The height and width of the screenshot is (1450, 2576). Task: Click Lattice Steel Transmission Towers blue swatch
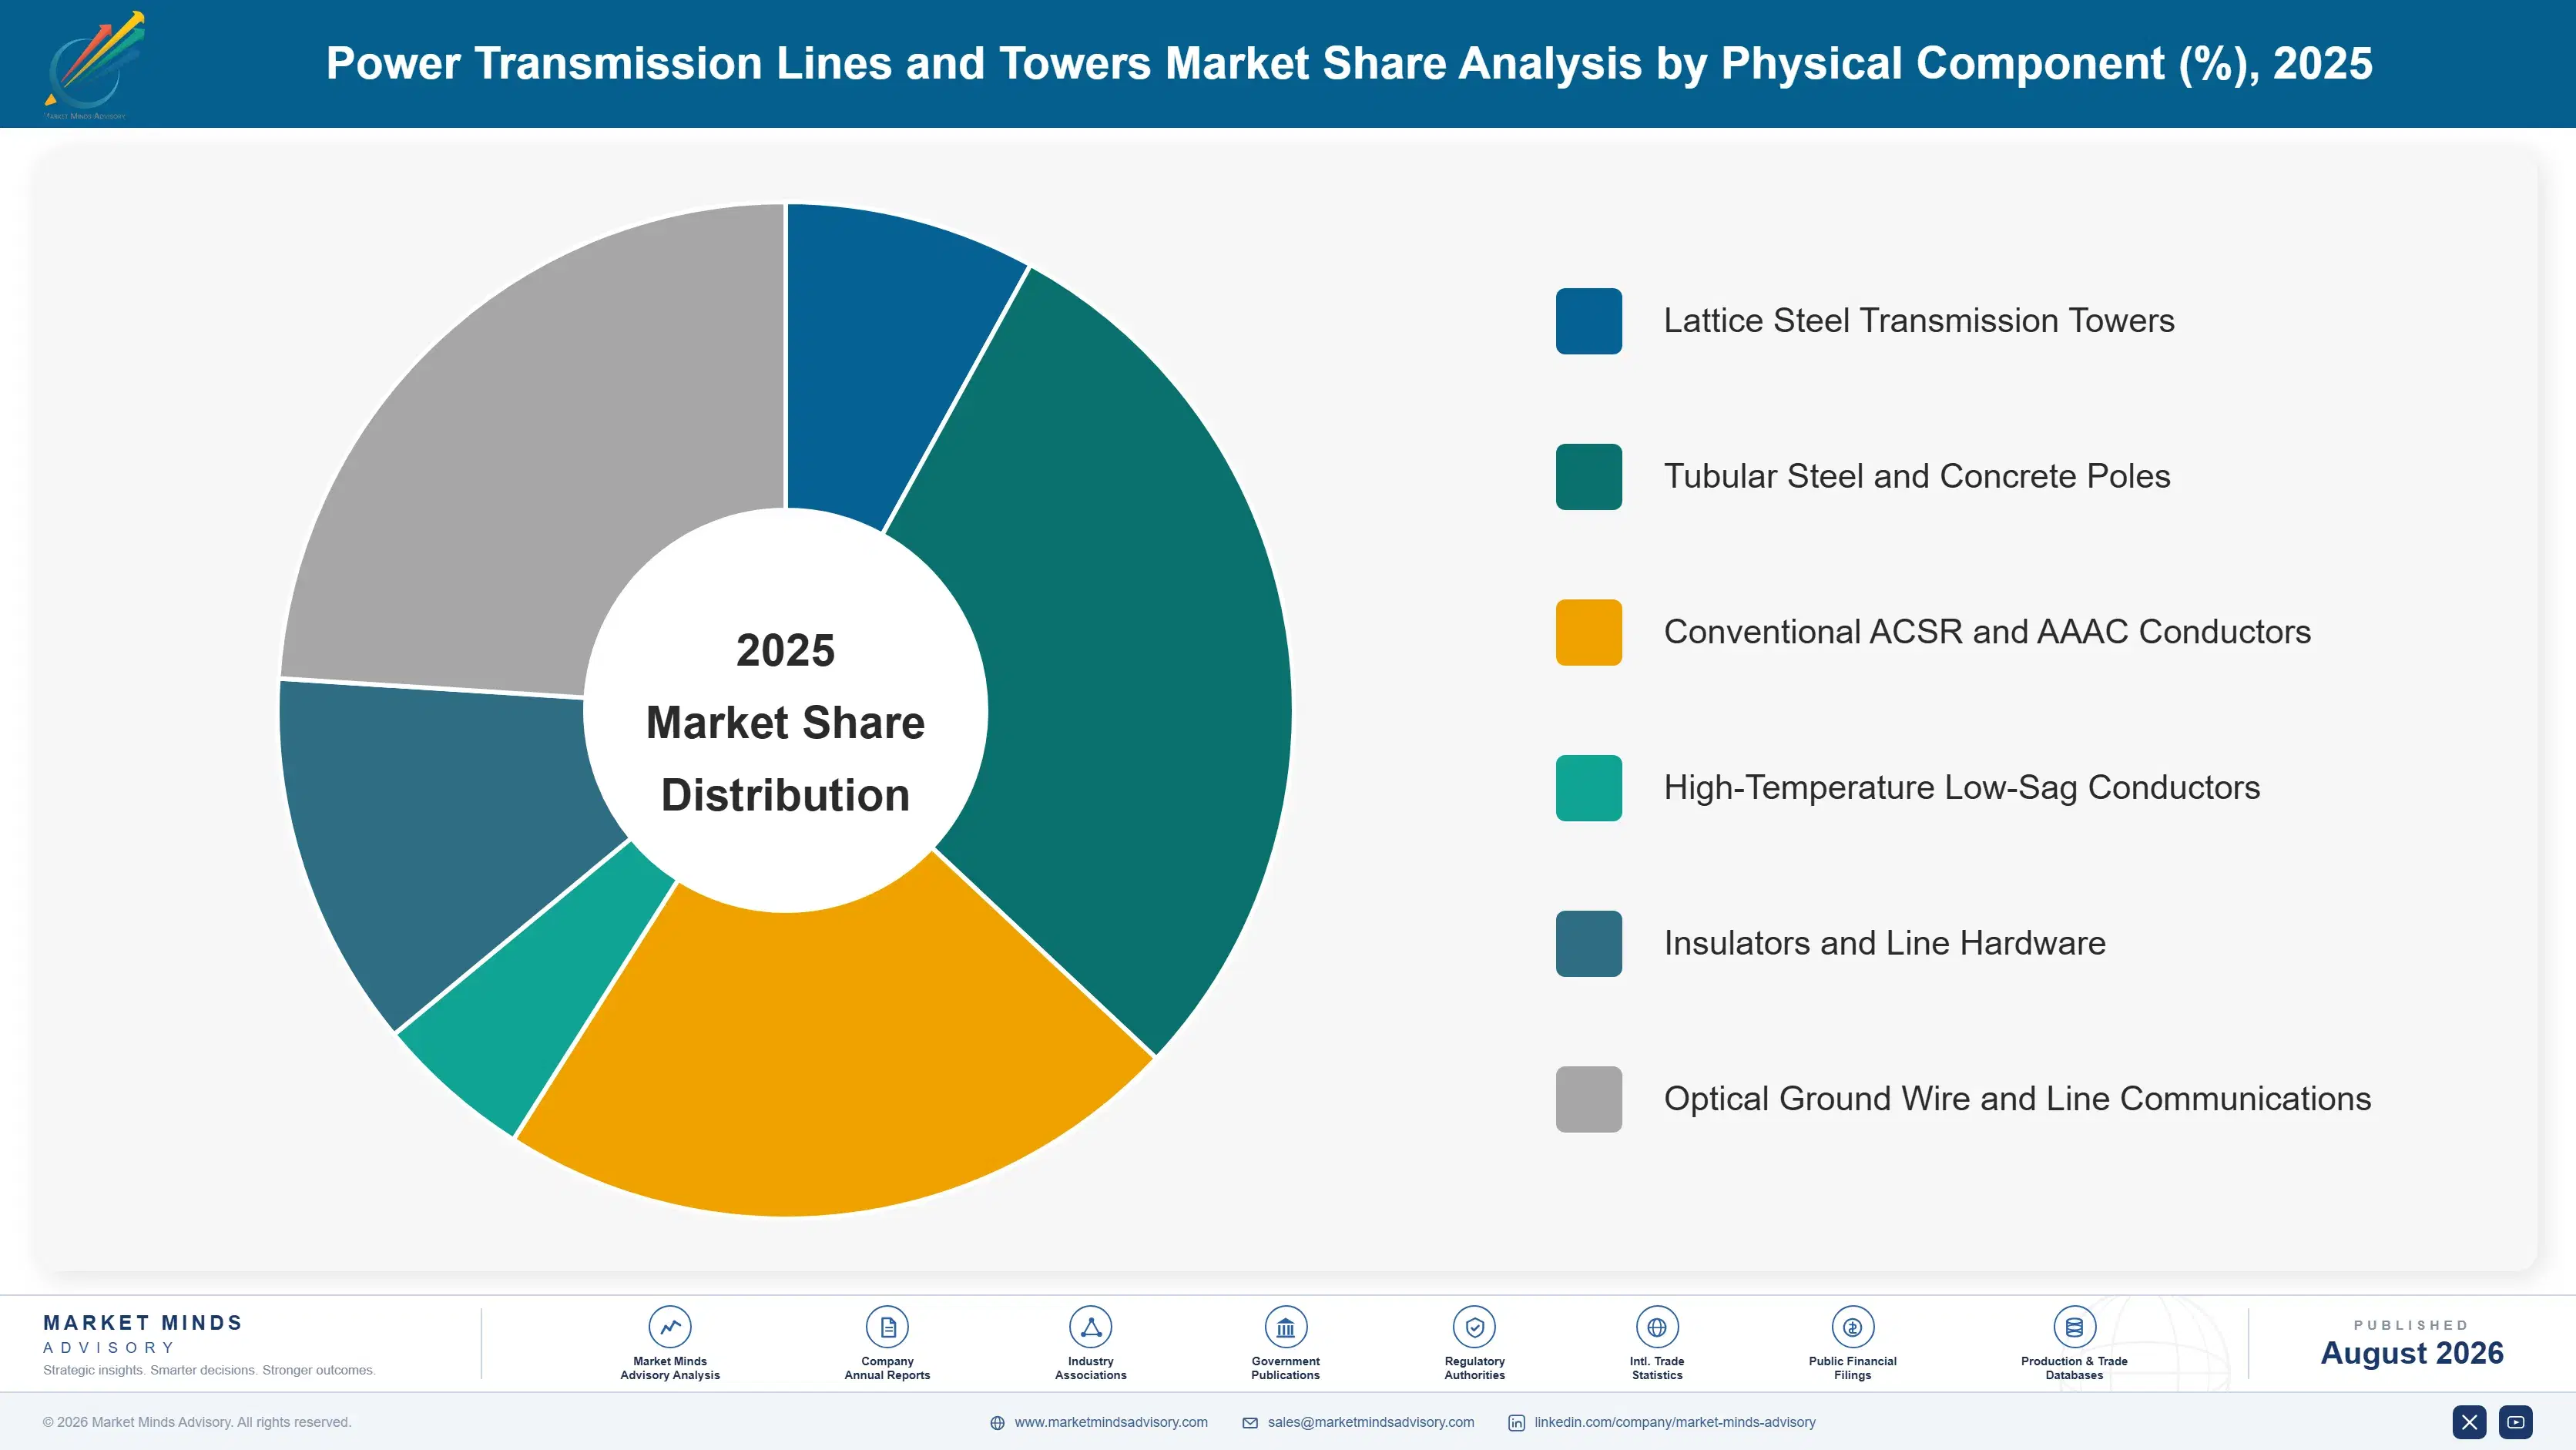point(1589,321)
